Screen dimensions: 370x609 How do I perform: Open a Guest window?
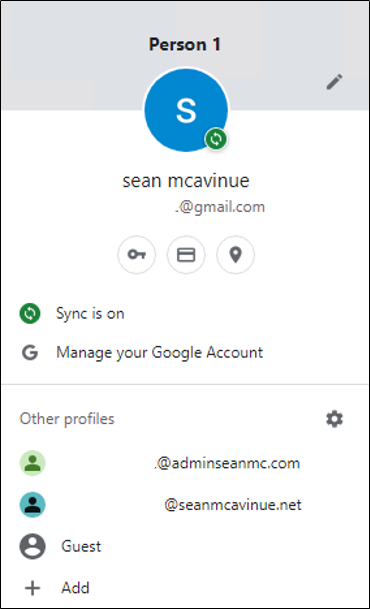[x=185, y=546]
